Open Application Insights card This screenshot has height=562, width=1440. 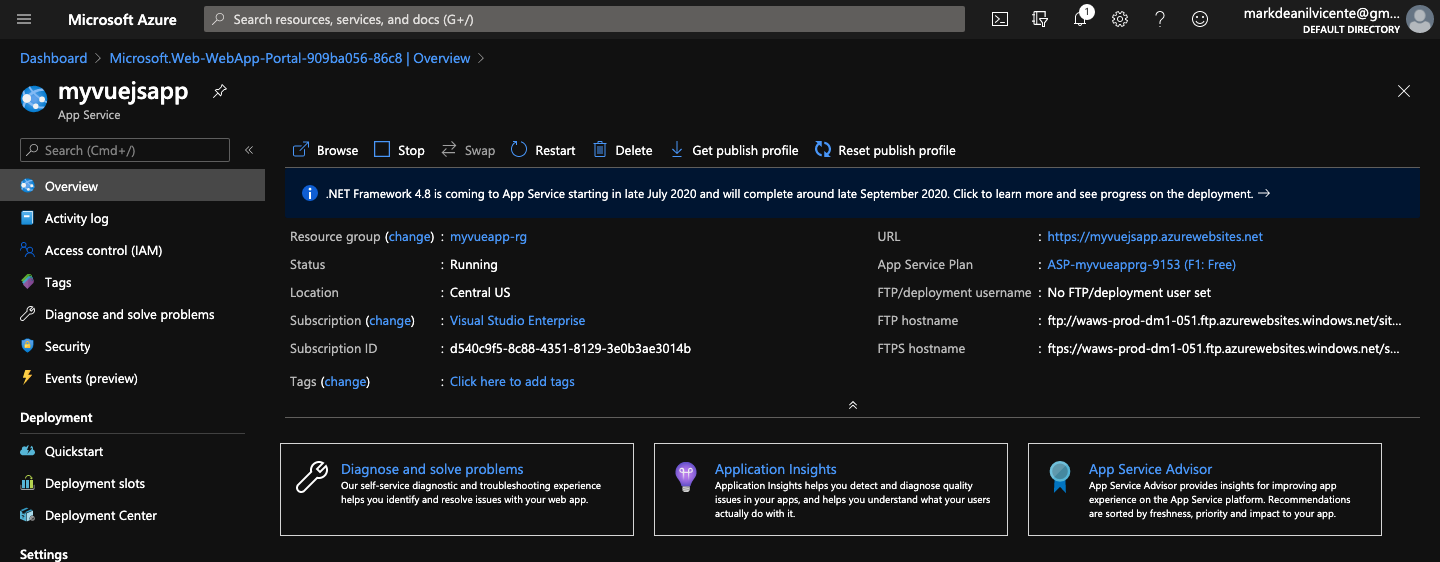click(831, 489)
